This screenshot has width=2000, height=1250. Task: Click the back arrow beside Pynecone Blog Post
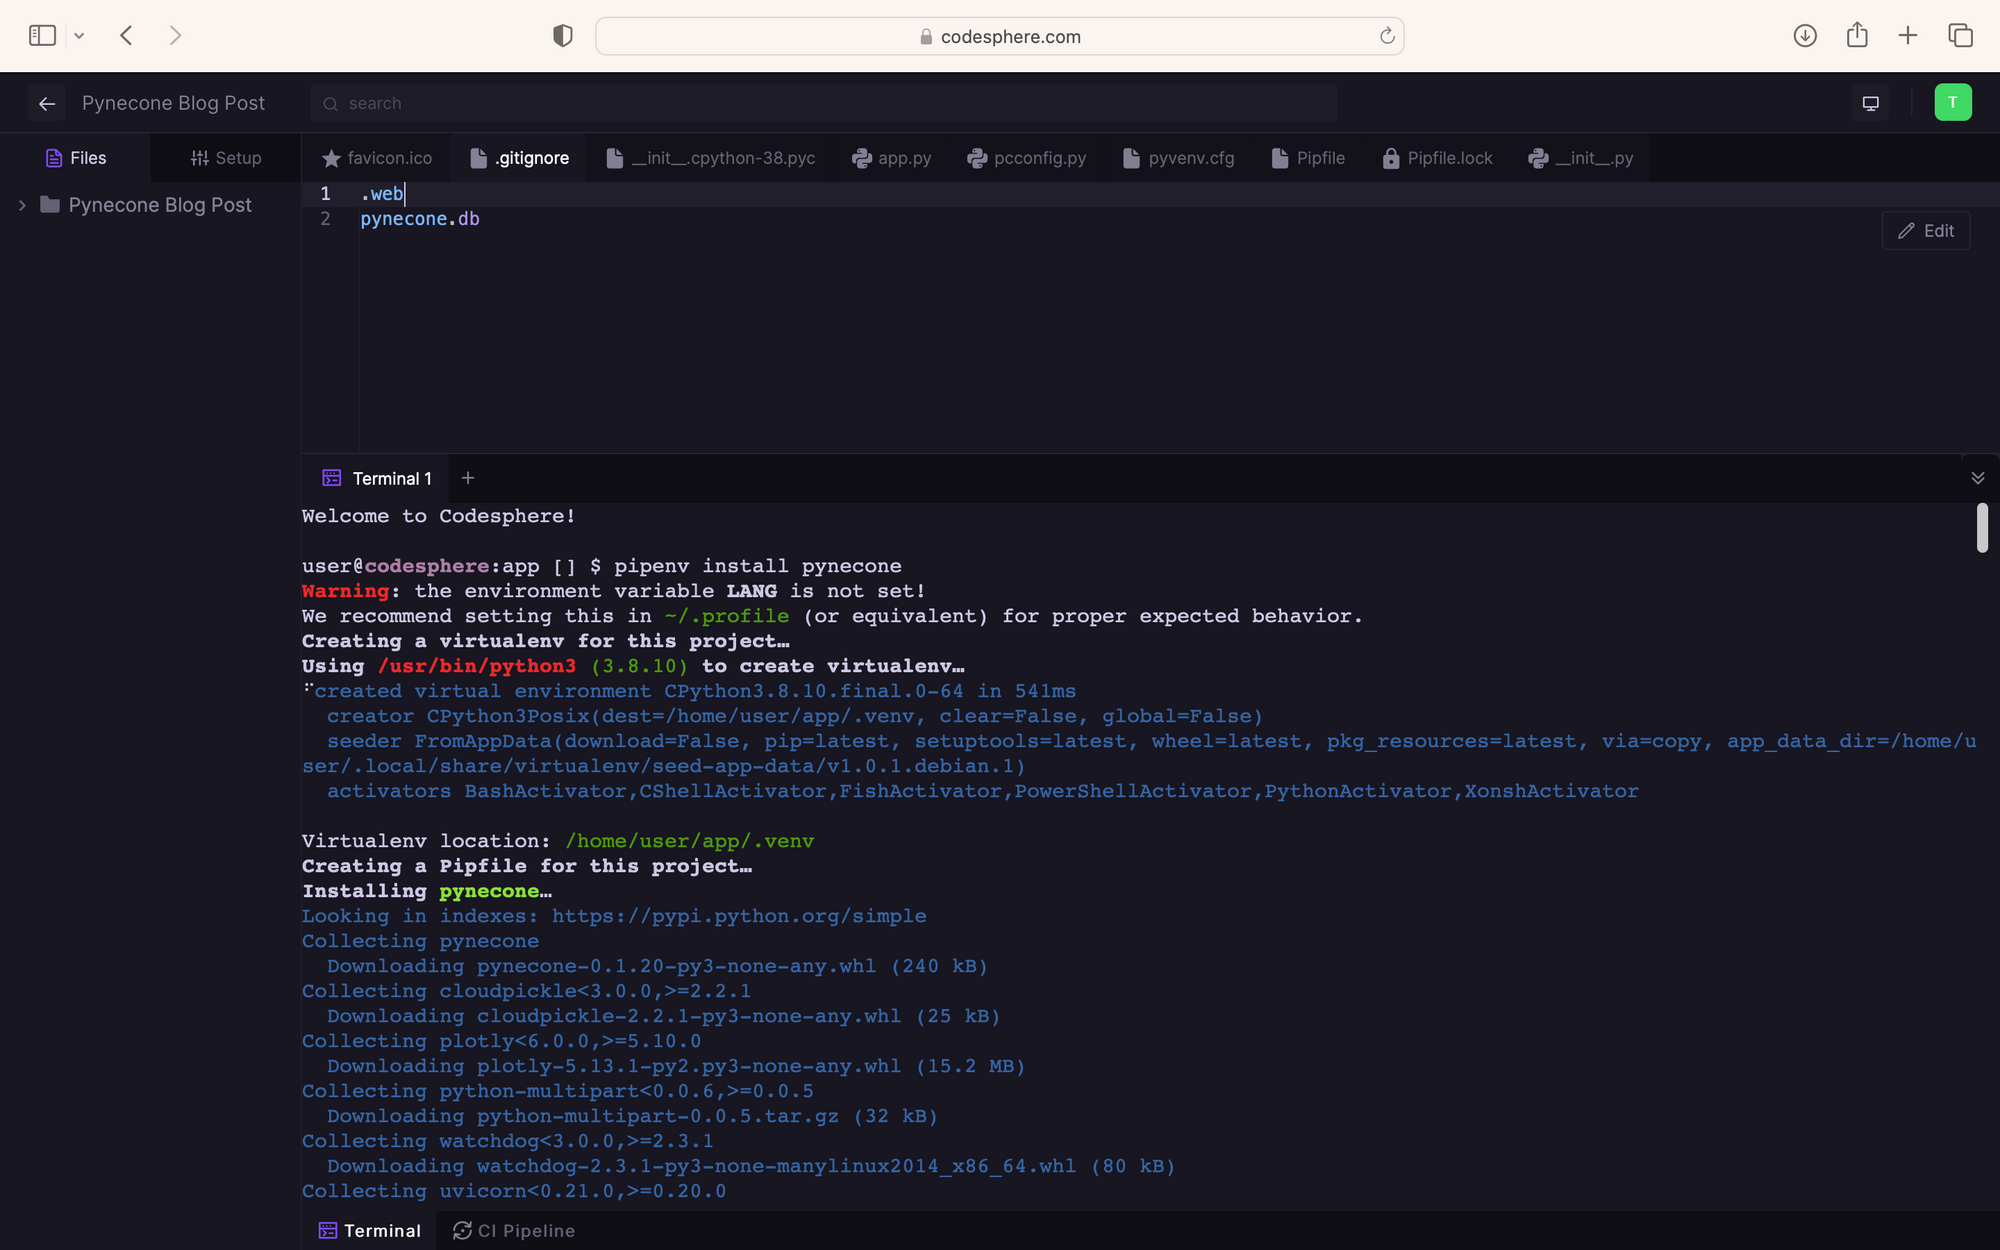tap(46, 103)
